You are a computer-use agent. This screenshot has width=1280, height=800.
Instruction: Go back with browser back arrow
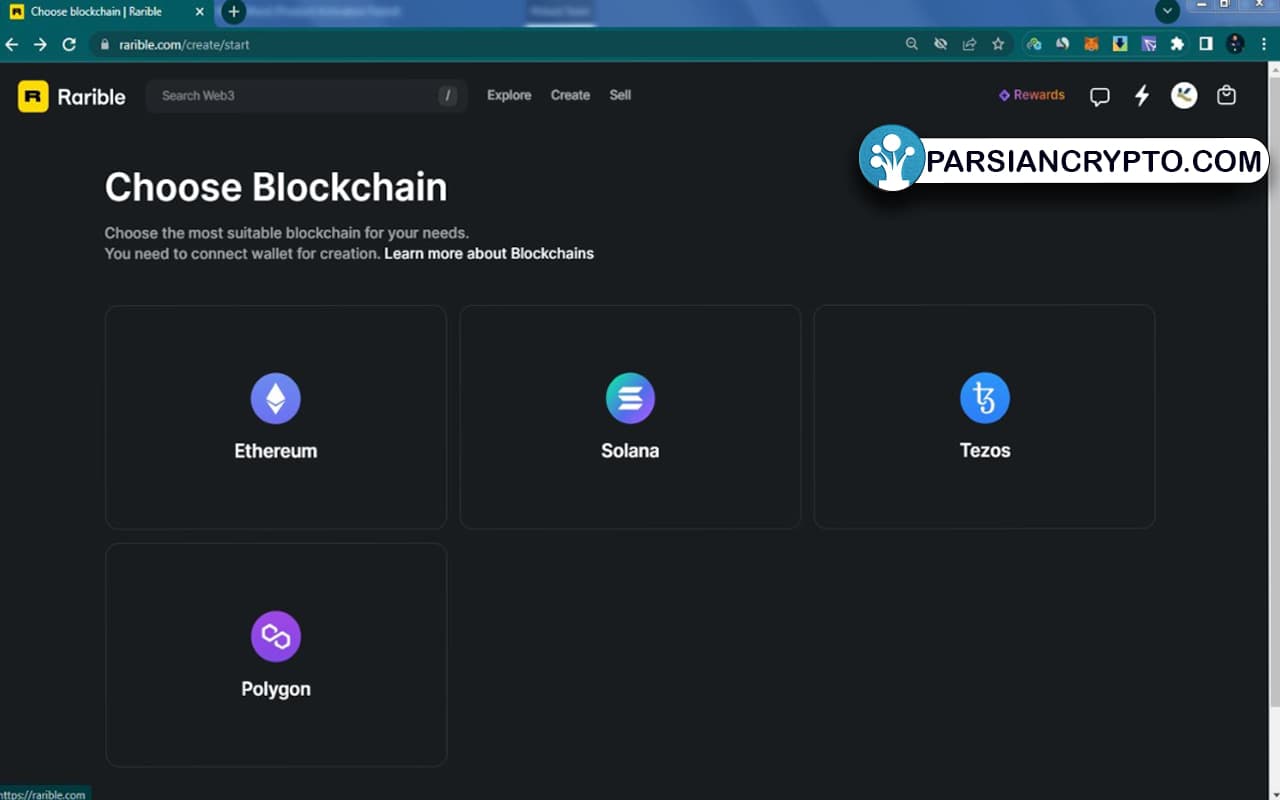coord(12,44)
